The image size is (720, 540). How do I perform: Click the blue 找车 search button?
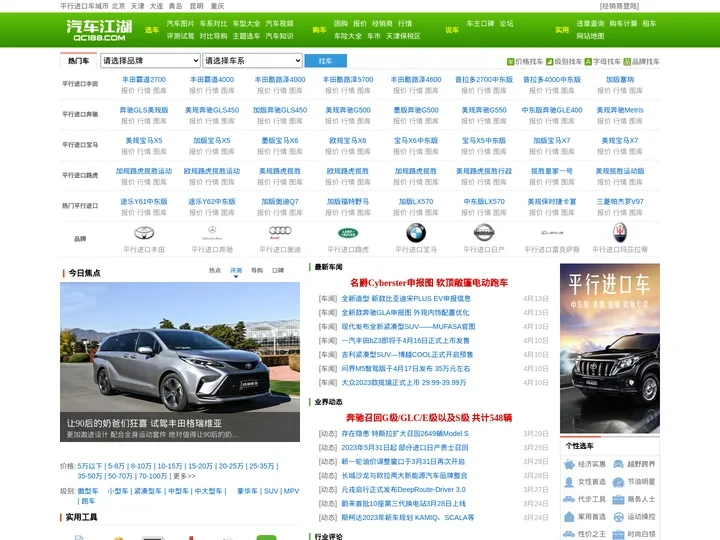[x=326, y=61]
